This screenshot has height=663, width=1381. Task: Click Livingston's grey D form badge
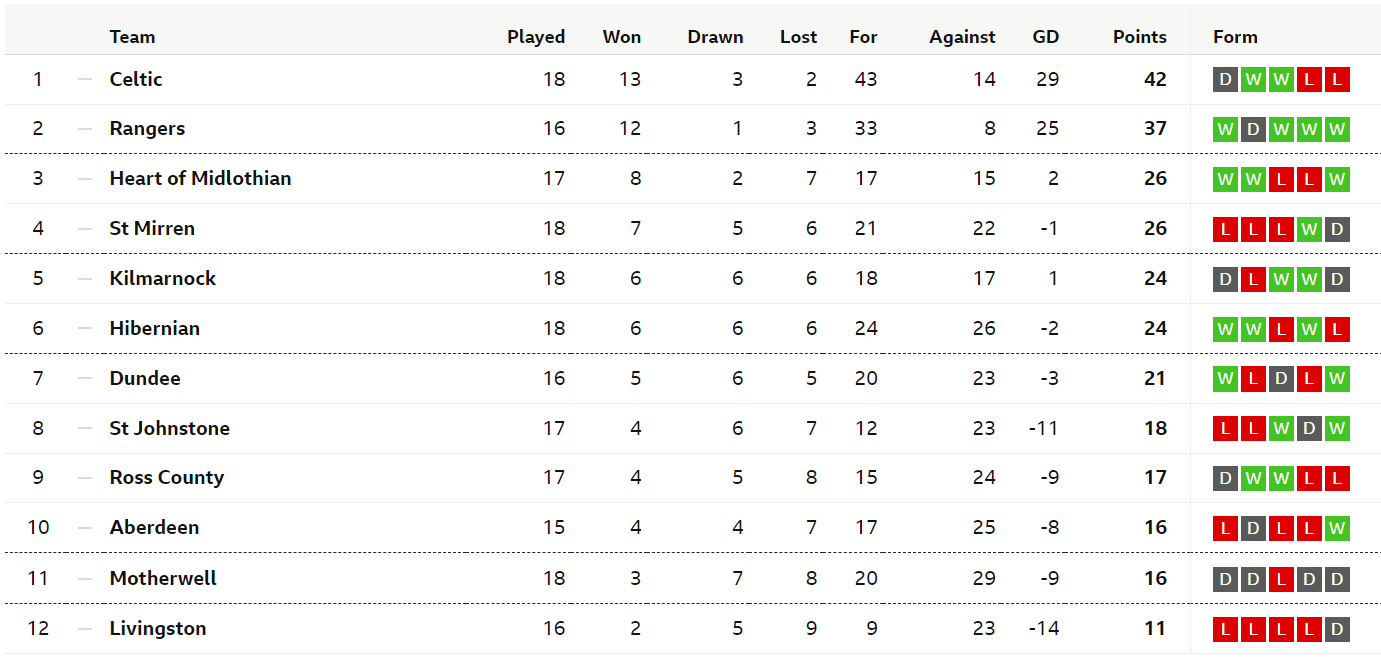point(1337,629)
